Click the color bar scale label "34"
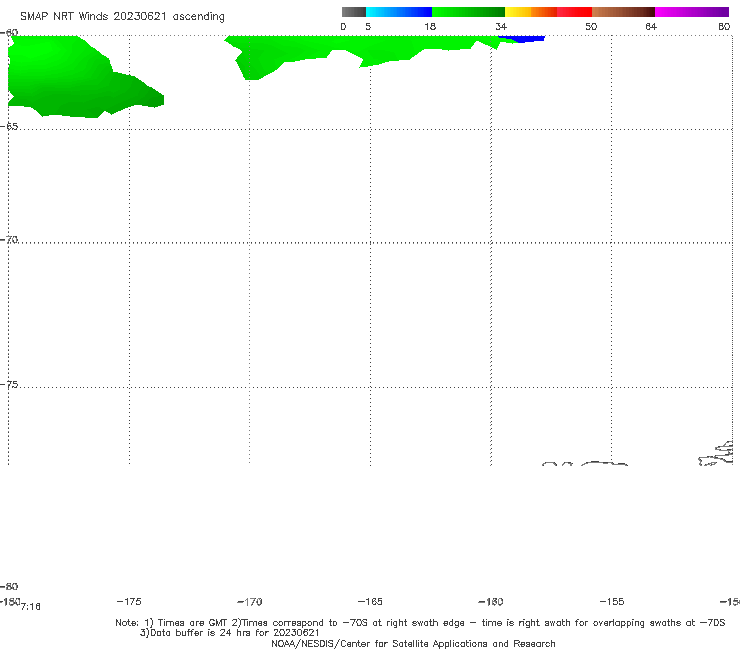The width and height of the screenshot is (740, 650). (501, 27)
